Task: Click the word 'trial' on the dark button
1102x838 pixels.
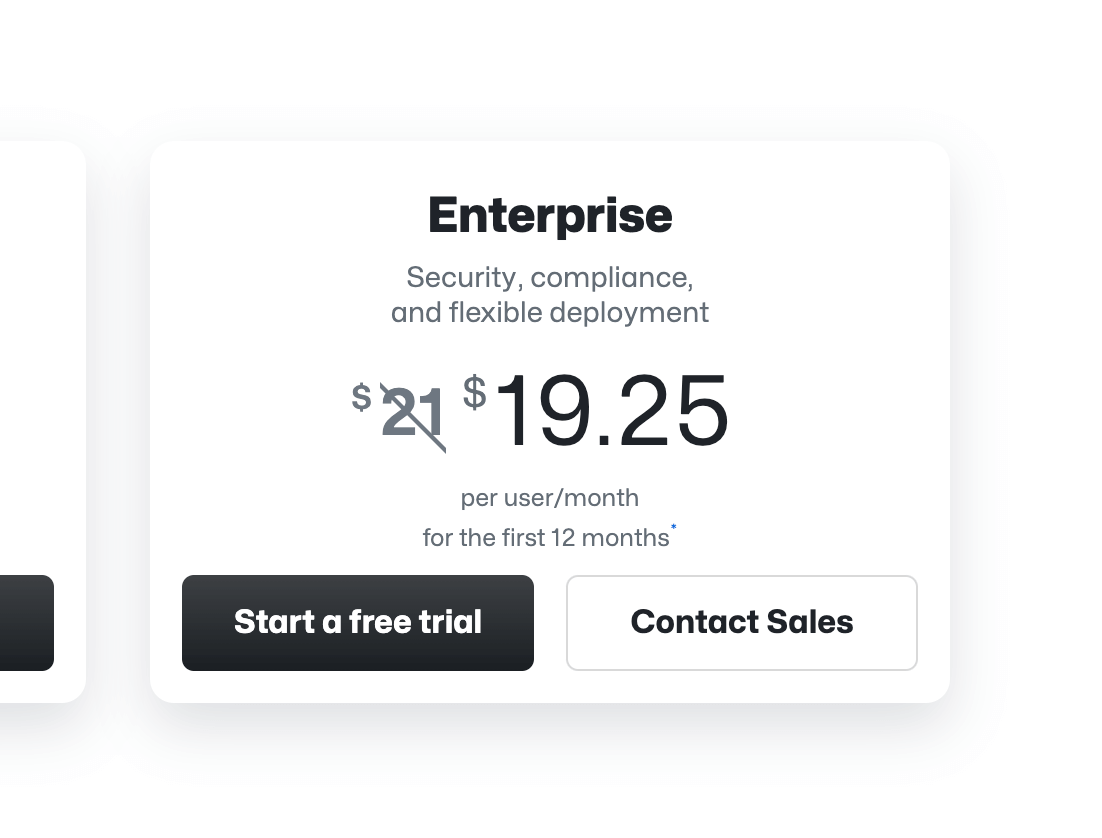Action: point(450,622)
